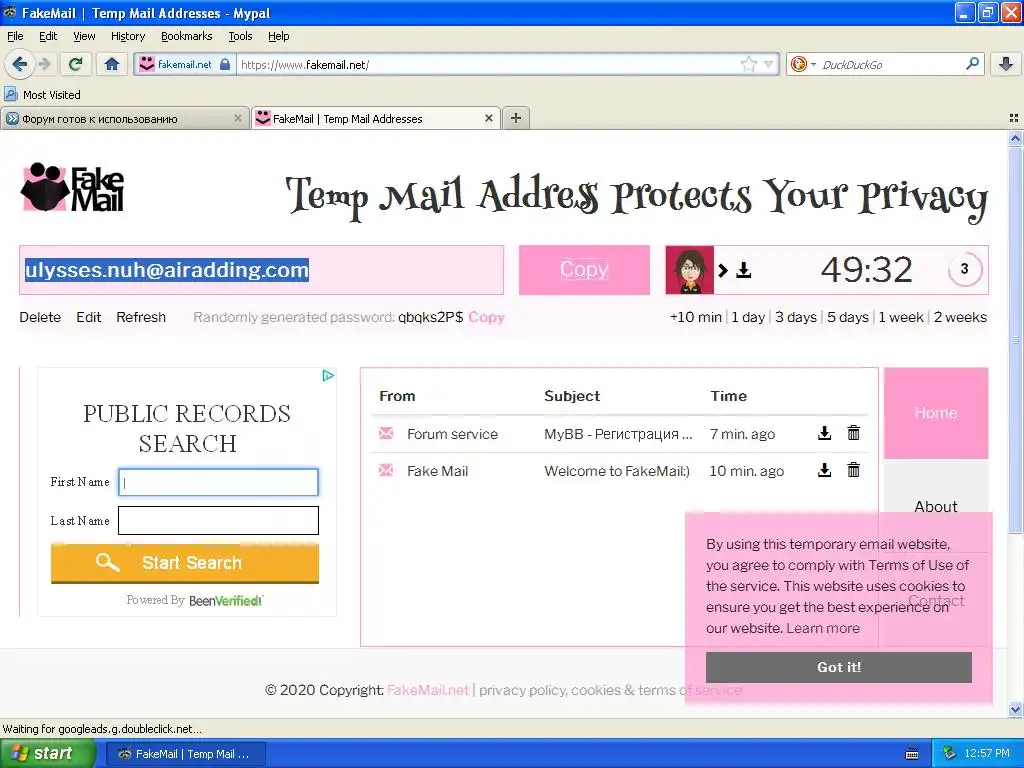Open the address bar history dropdown arrow

tap(768, 64)
